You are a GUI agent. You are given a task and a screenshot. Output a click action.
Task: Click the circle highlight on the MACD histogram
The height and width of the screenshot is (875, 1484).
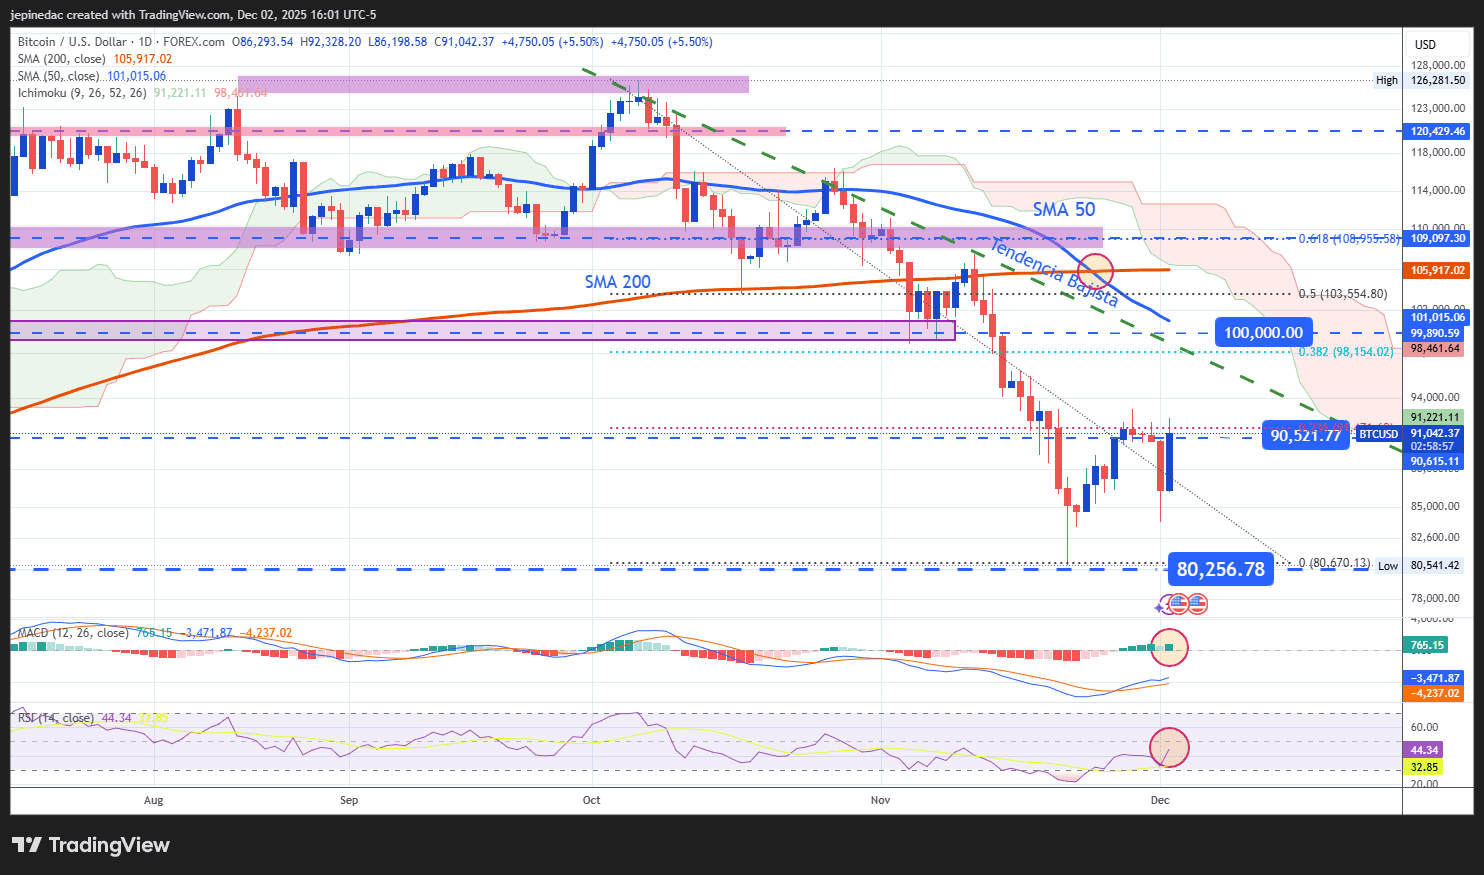tap(1169, 648)
